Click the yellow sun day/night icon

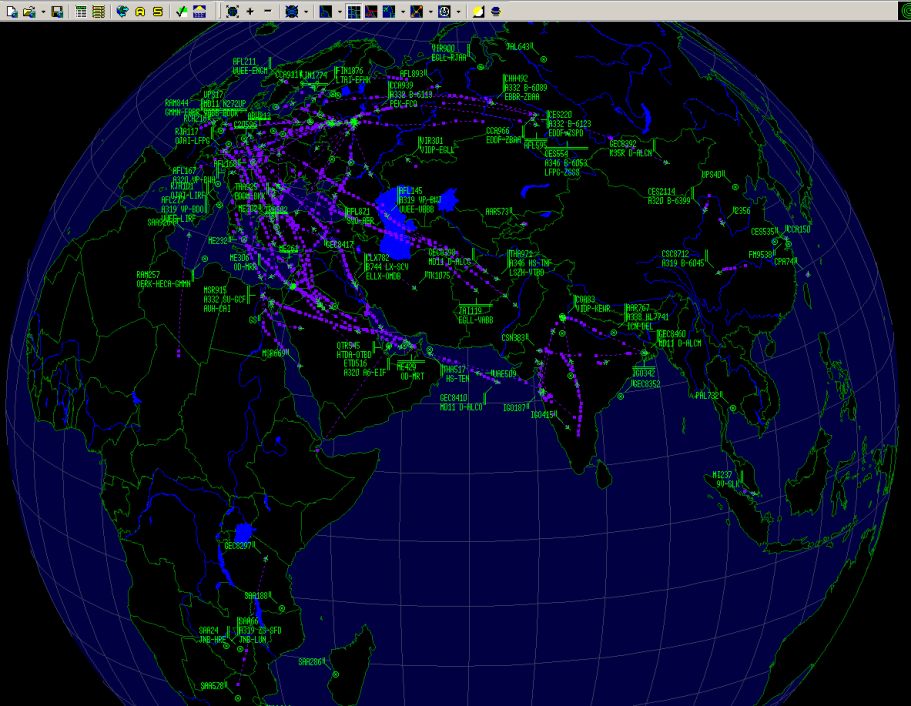pyautogui.click(x=478, y=11)
